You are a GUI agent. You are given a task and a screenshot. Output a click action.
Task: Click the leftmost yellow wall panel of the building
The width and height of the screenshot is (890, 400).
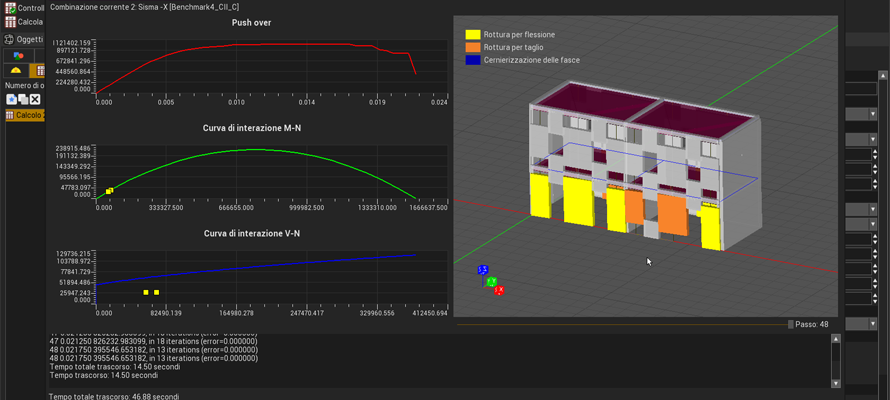(x=540, y=196)
